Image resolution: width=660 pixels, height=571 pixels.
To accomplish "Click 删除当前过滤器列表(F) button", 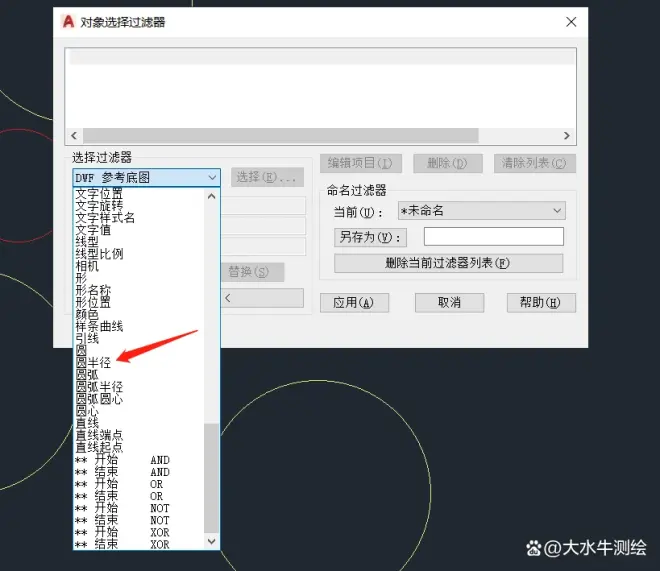I will tap(448, 263).
